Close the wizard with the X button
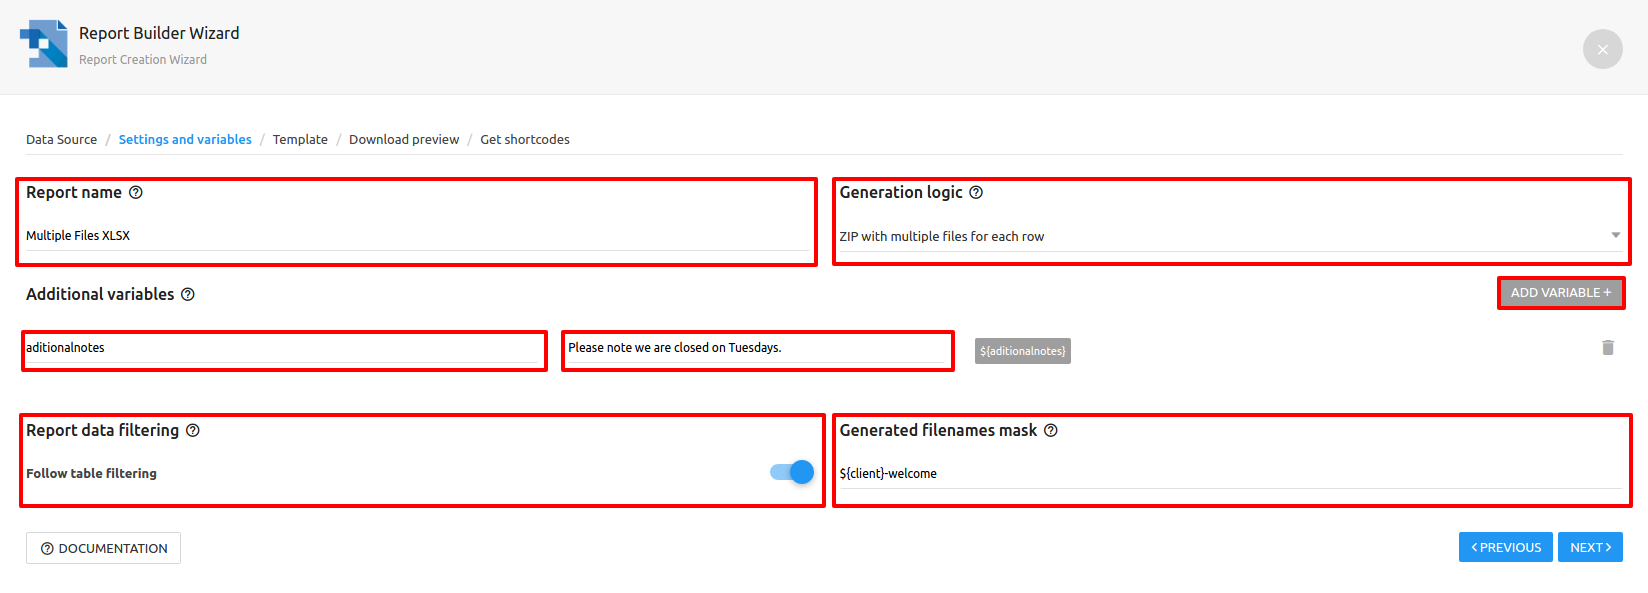 pyautogui.click(x=1602, y=49)
